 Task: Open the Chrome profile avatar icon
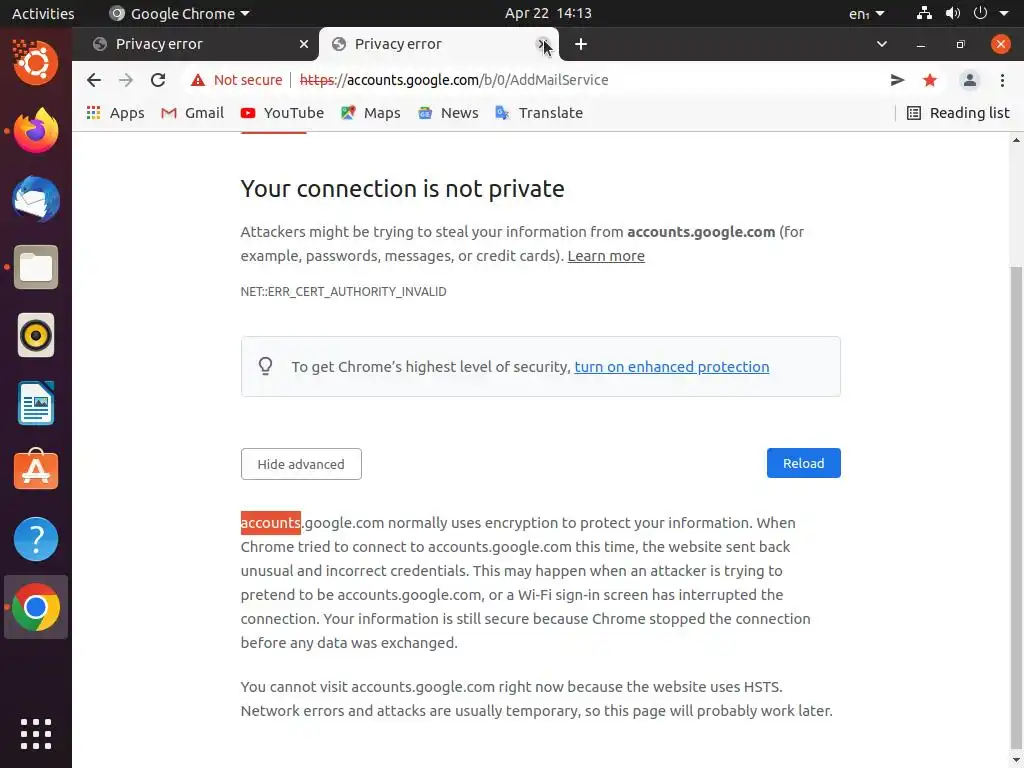click(969, 80)
